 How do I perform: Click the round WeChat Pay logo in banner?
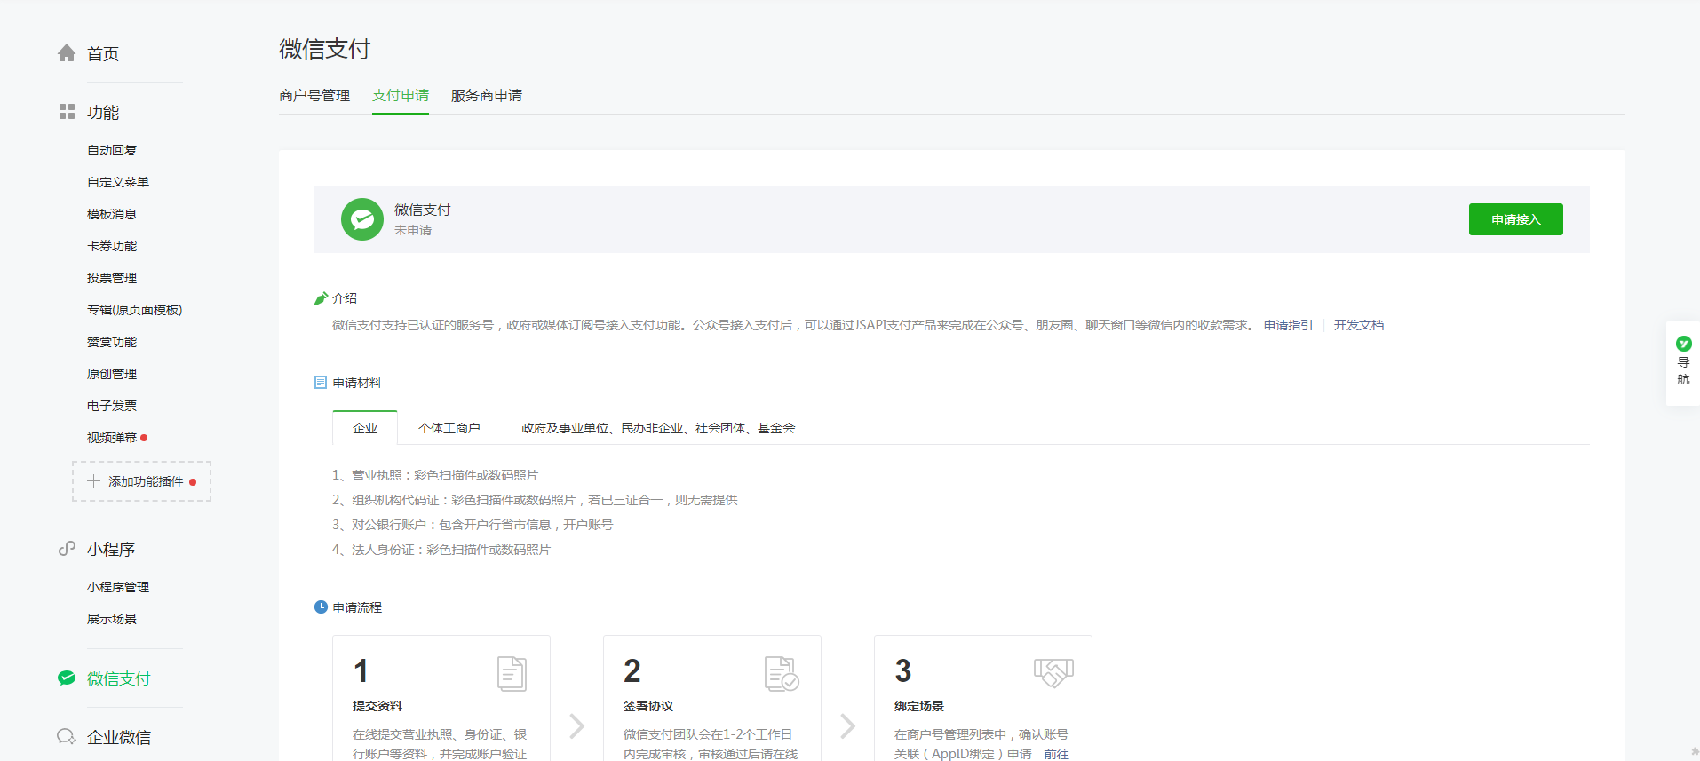pyautogui.click(x=362, y=219)
